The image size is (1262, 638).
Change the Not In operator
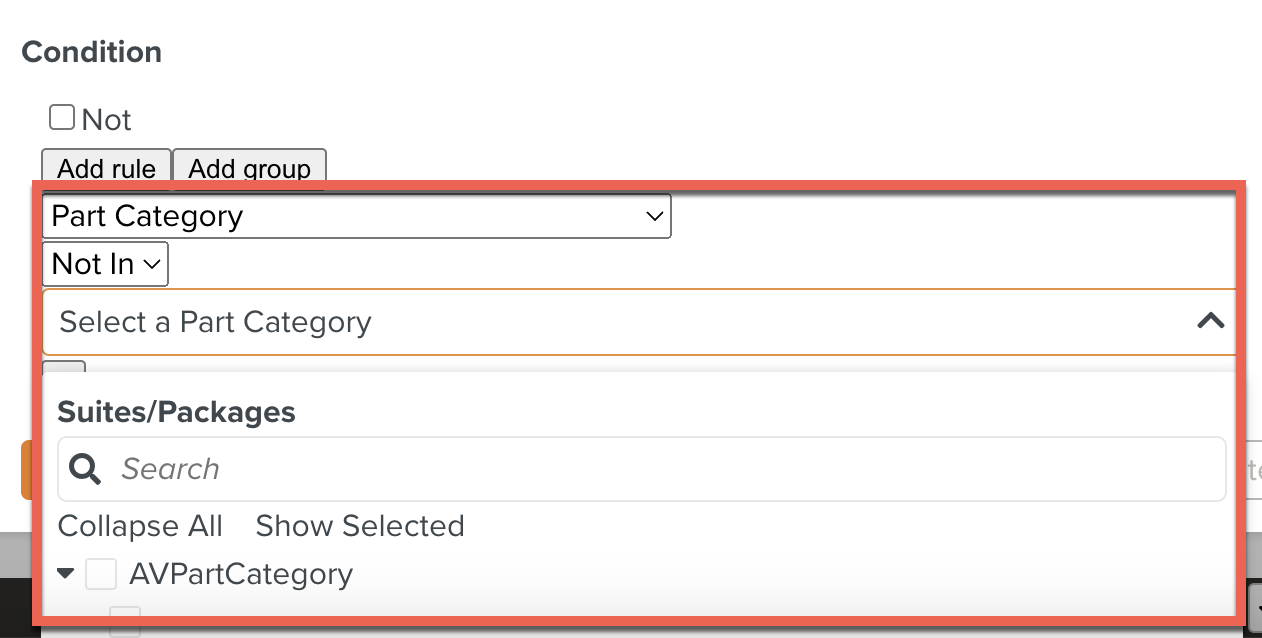[x=104, y=264]
